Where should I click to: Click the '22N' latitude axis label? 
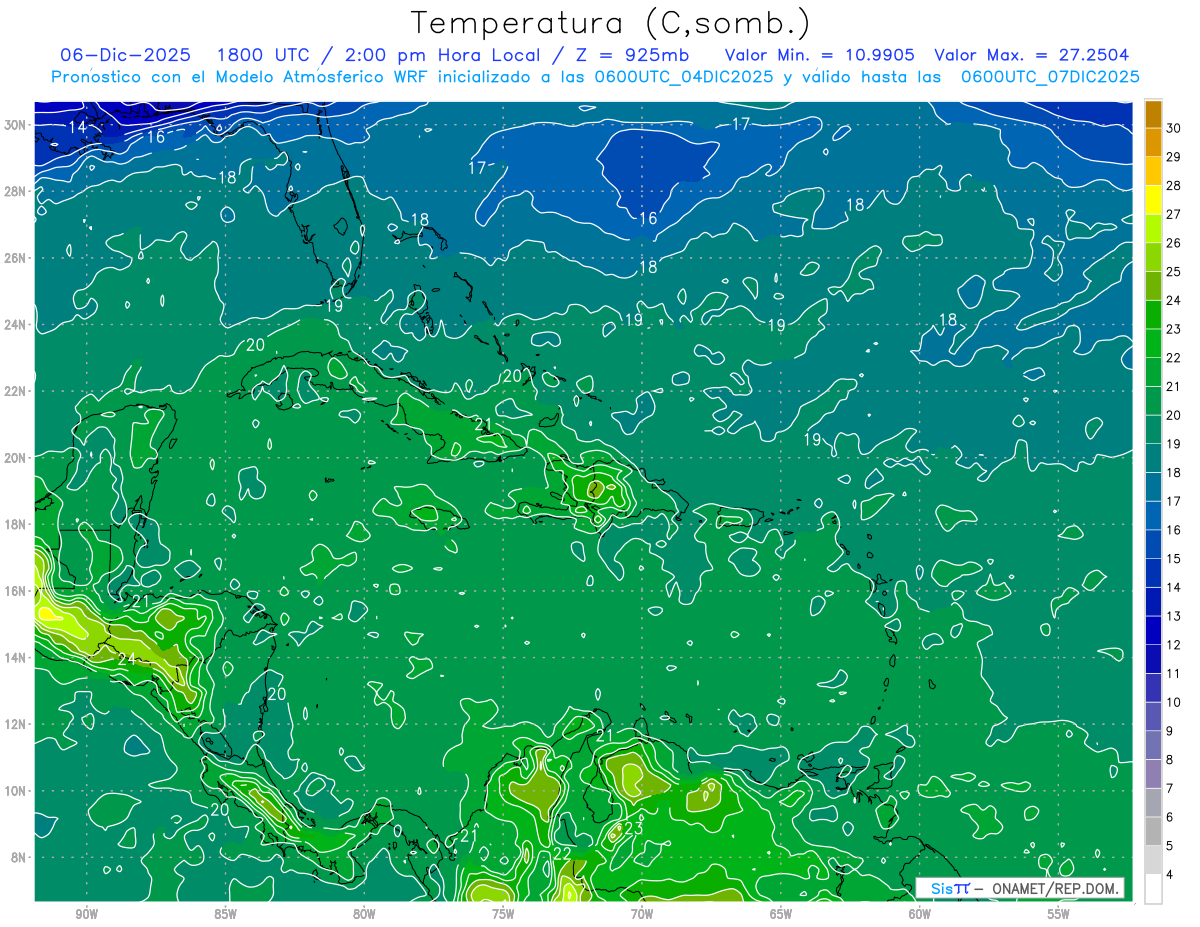(15, 391)
